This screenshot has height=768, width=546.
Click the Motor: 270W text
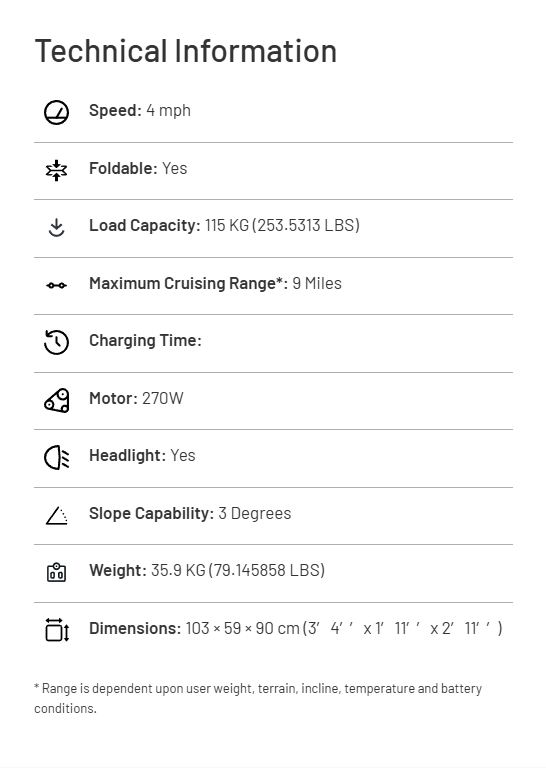(x=136, y=398)
